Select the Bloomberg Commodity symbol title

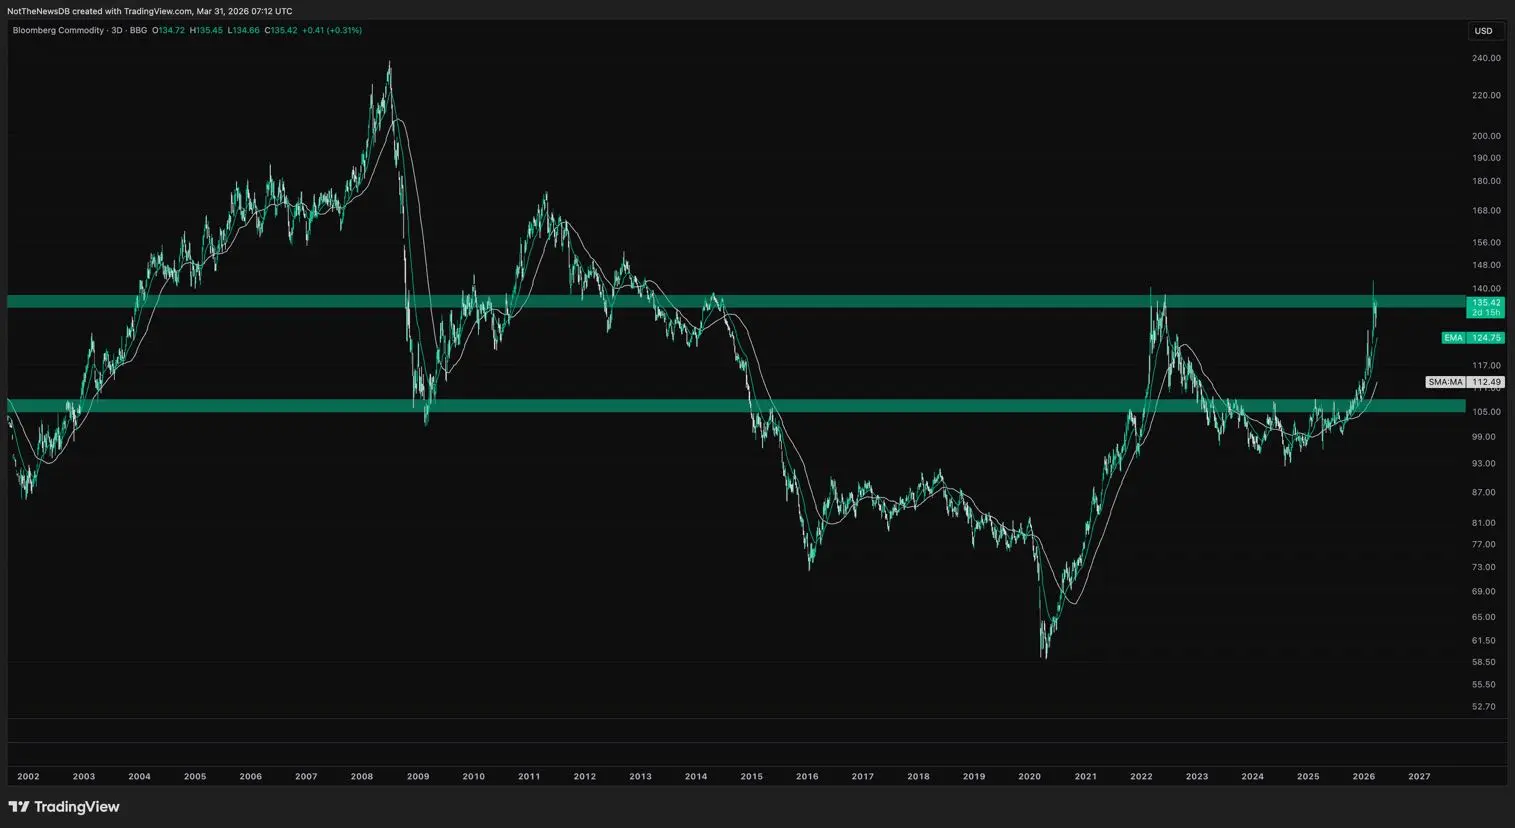click(x=58, y=31)
